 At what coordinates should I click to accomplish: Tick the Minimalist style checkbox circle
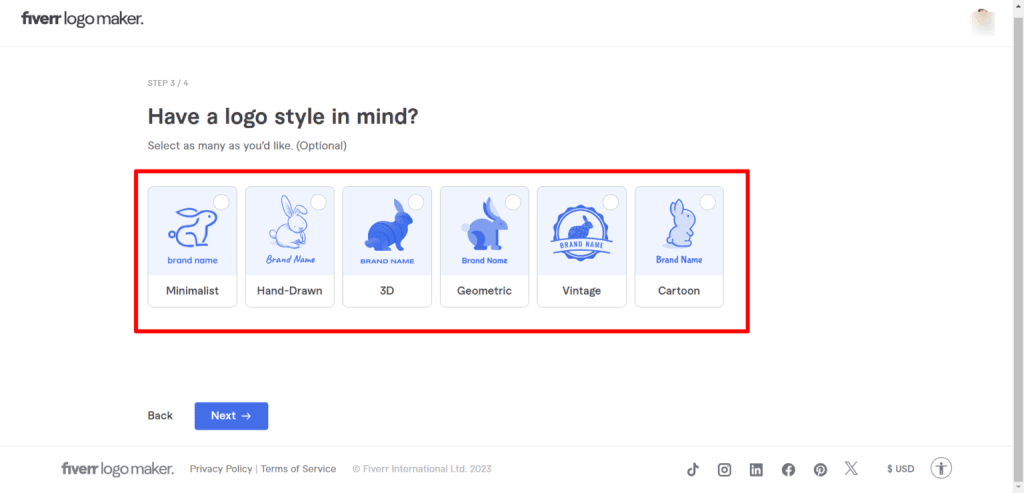pyautogui.click(x=221, y=202)
